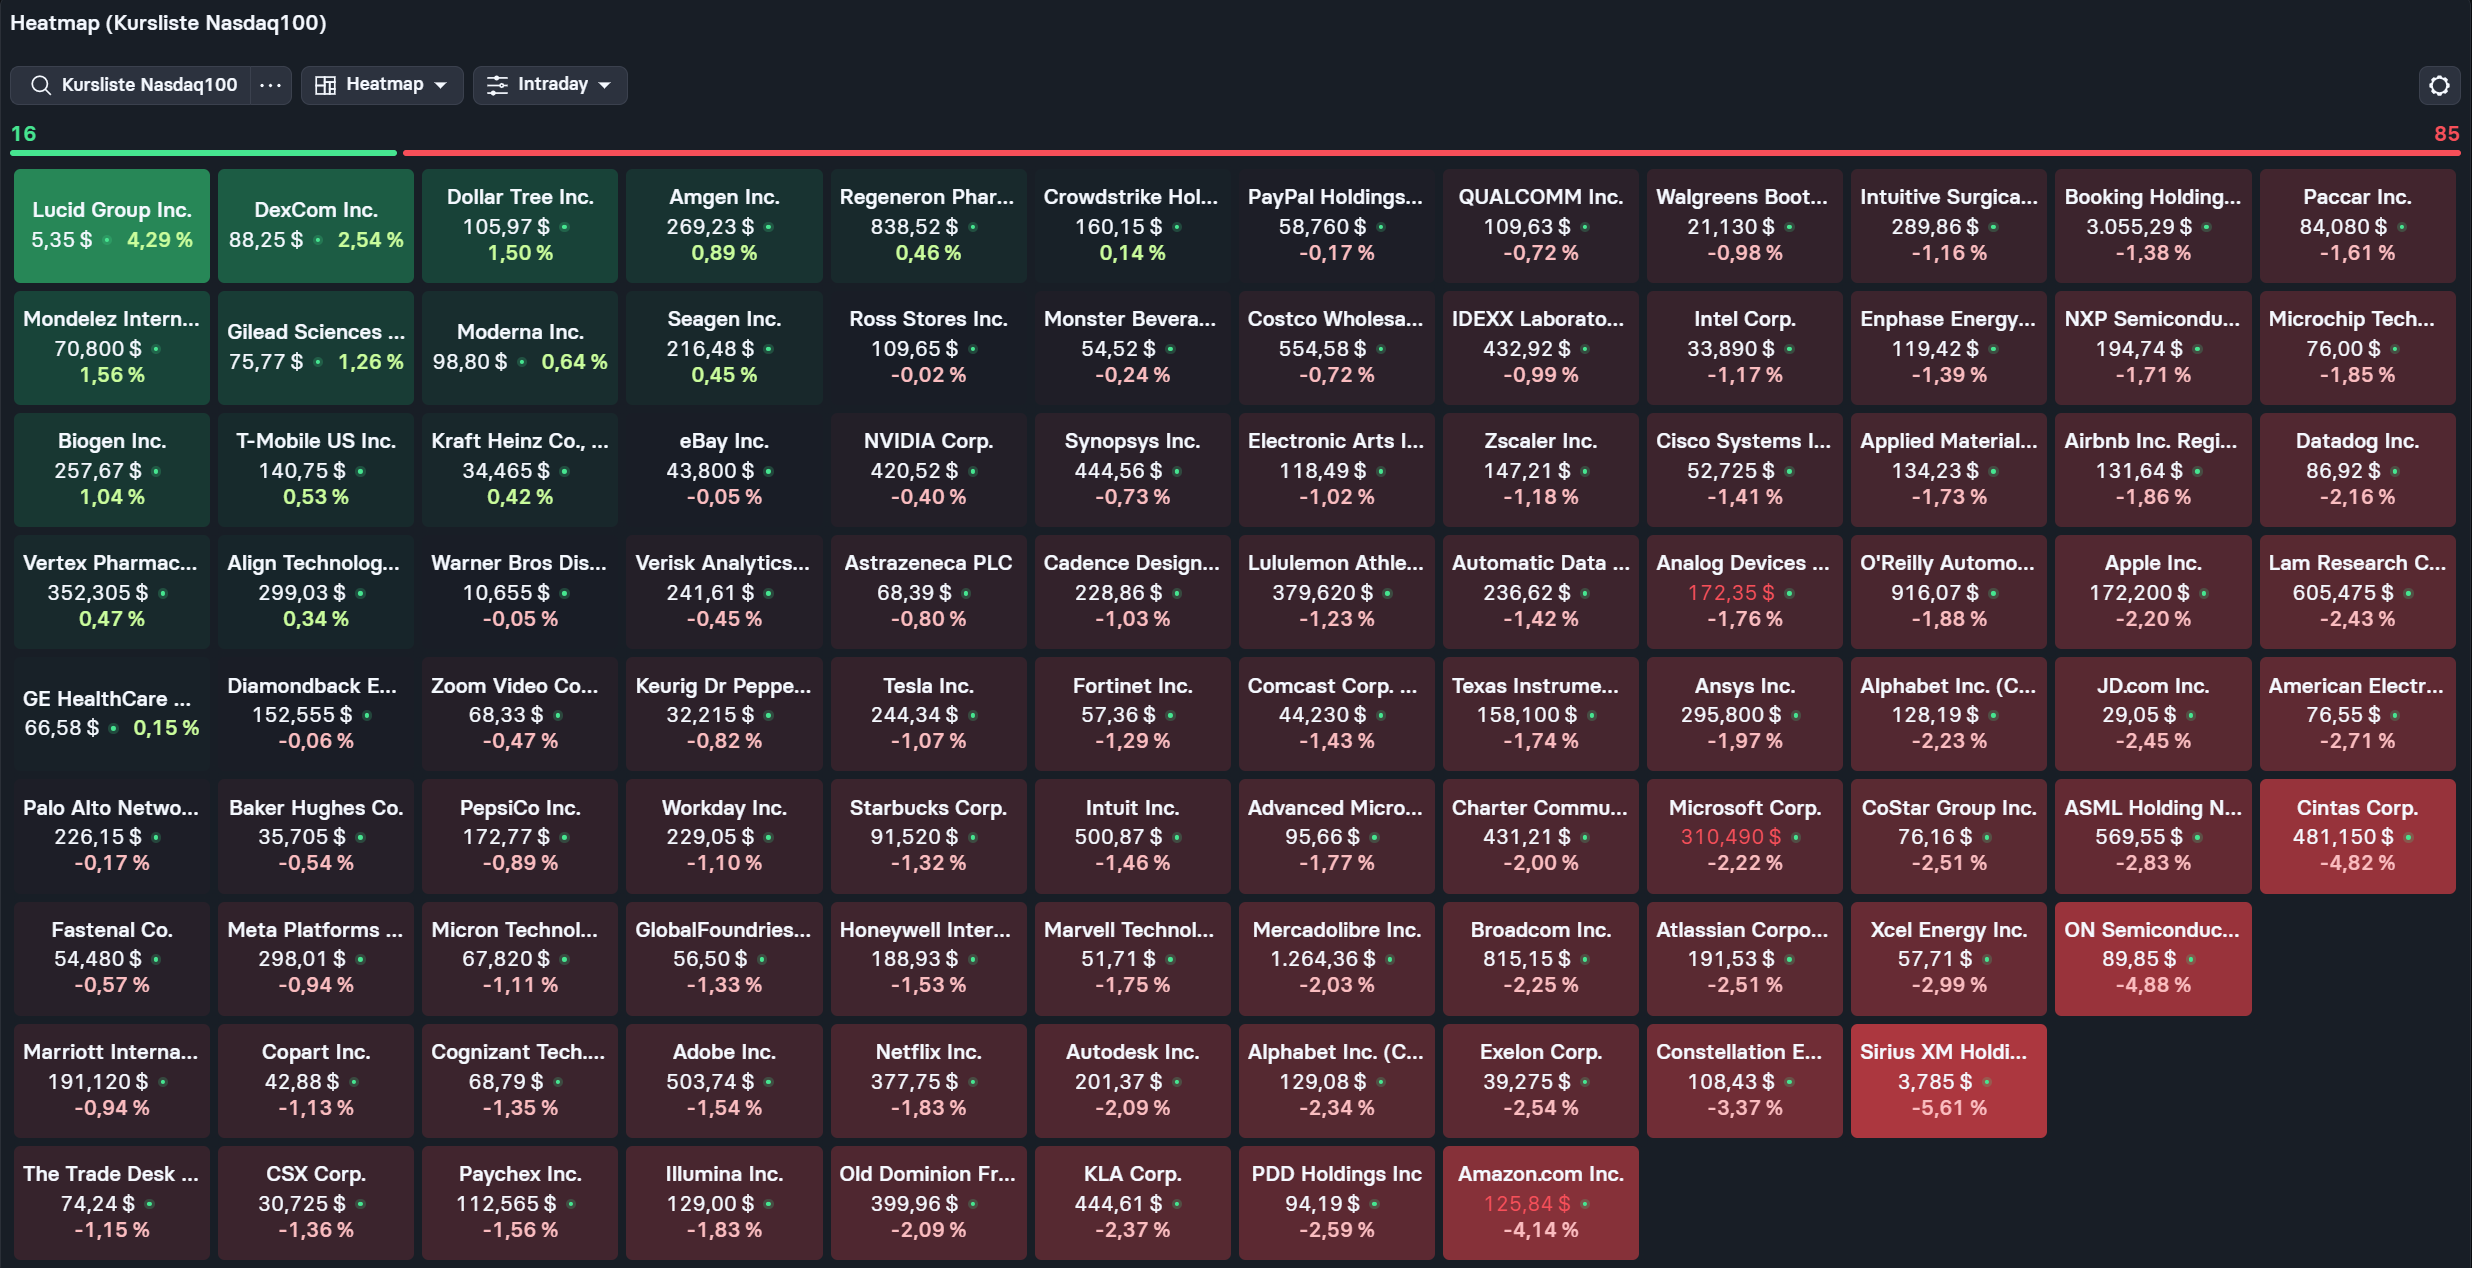Open the Booking Holdings tile

click(x=2153, y=226)
